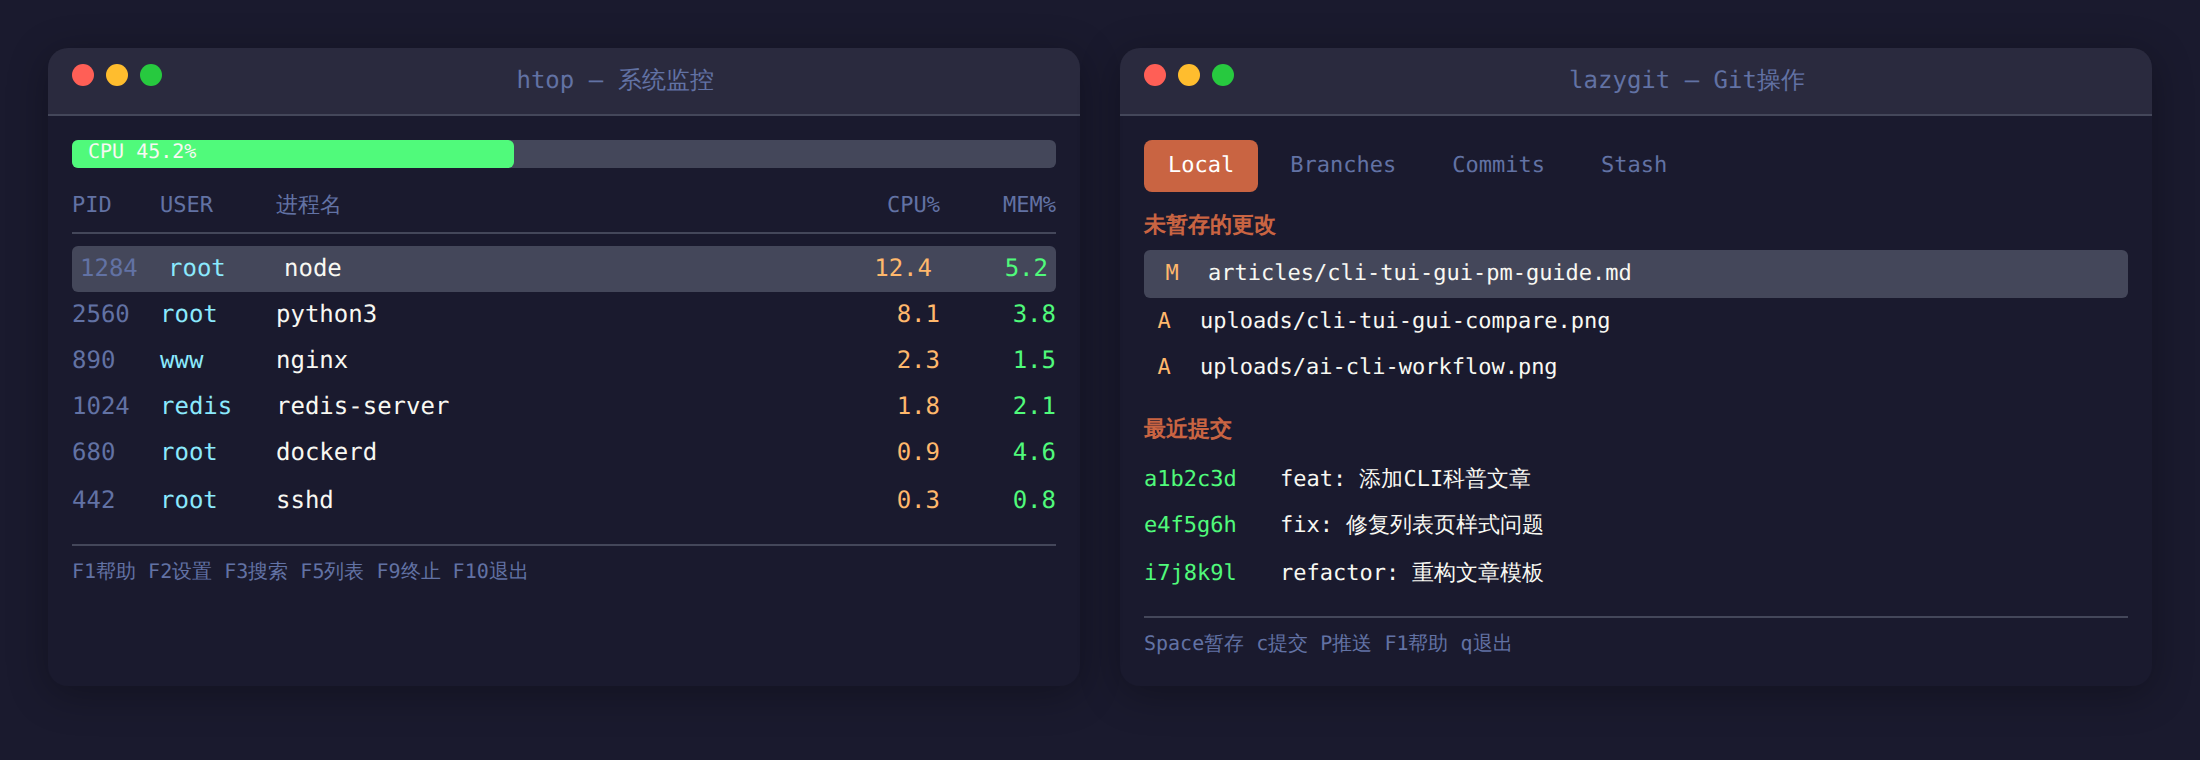Click the 最近提交 section heading

tap(1188, 429)
